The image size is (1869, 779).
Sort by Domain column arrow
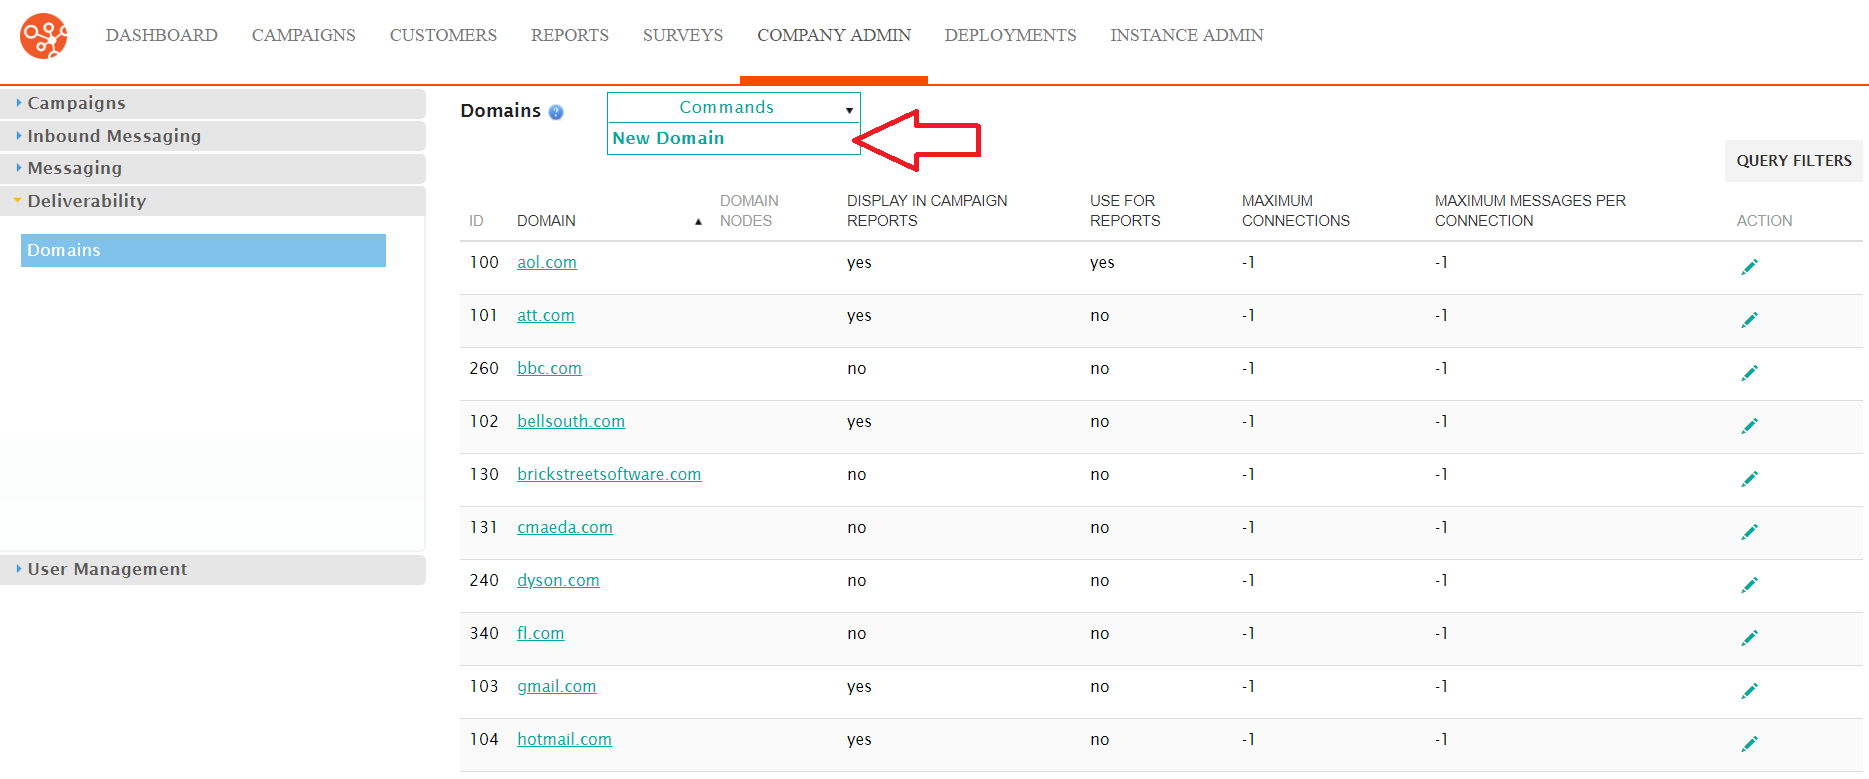698,222
